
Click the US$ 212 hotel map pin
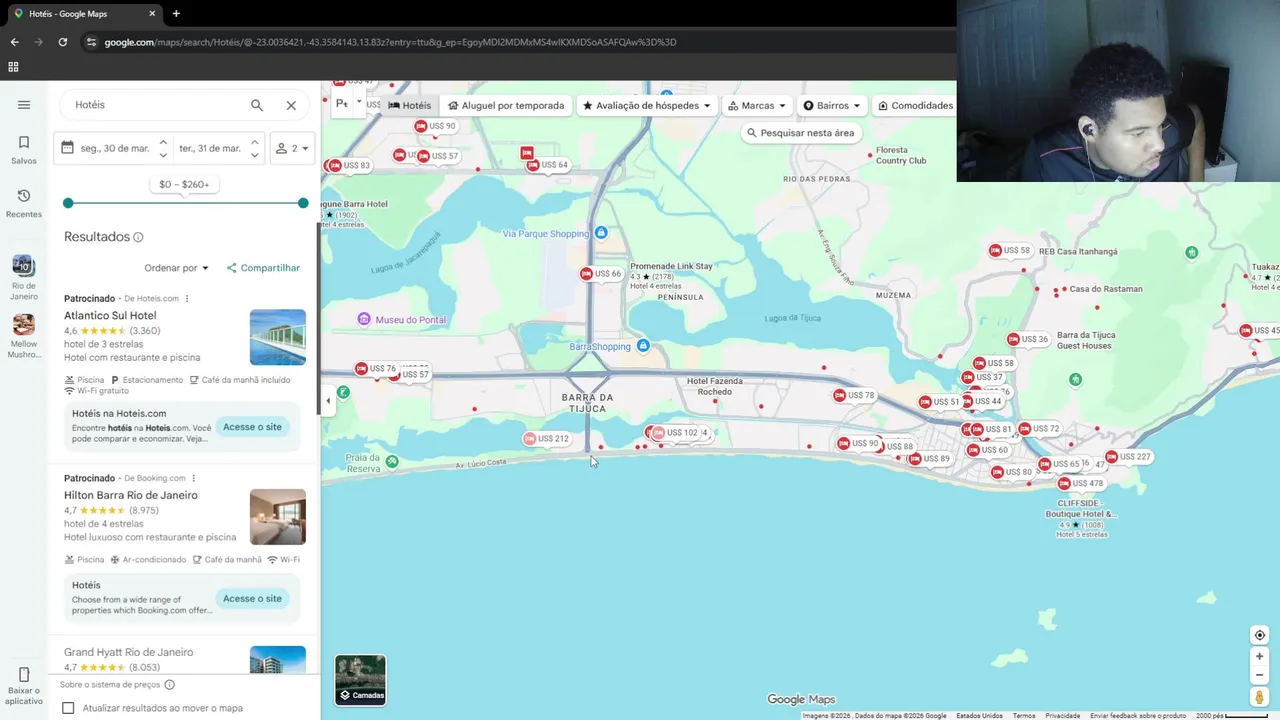coord(547,439)
